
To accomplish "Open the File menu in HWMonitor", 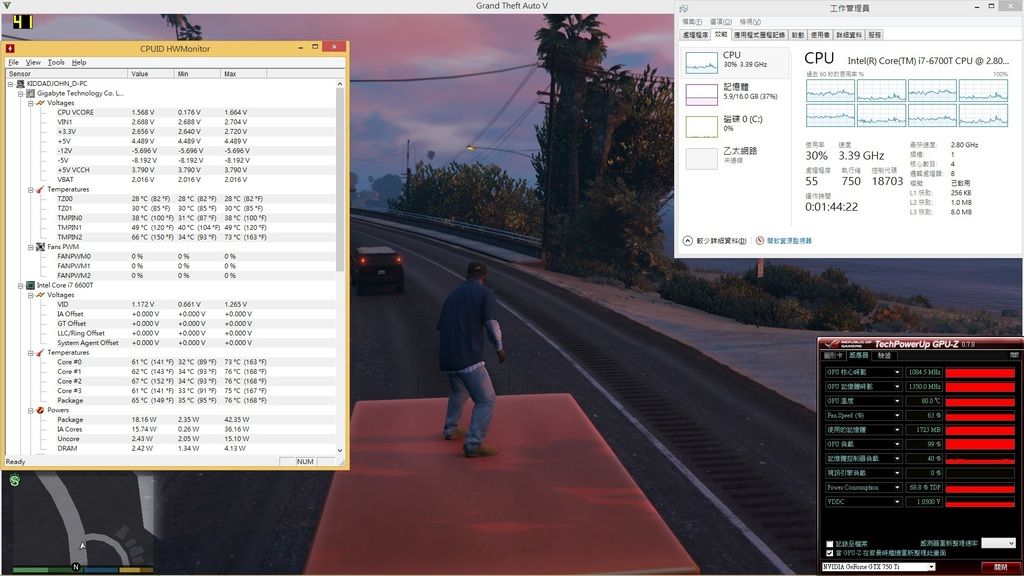I will tap(13, 62).
